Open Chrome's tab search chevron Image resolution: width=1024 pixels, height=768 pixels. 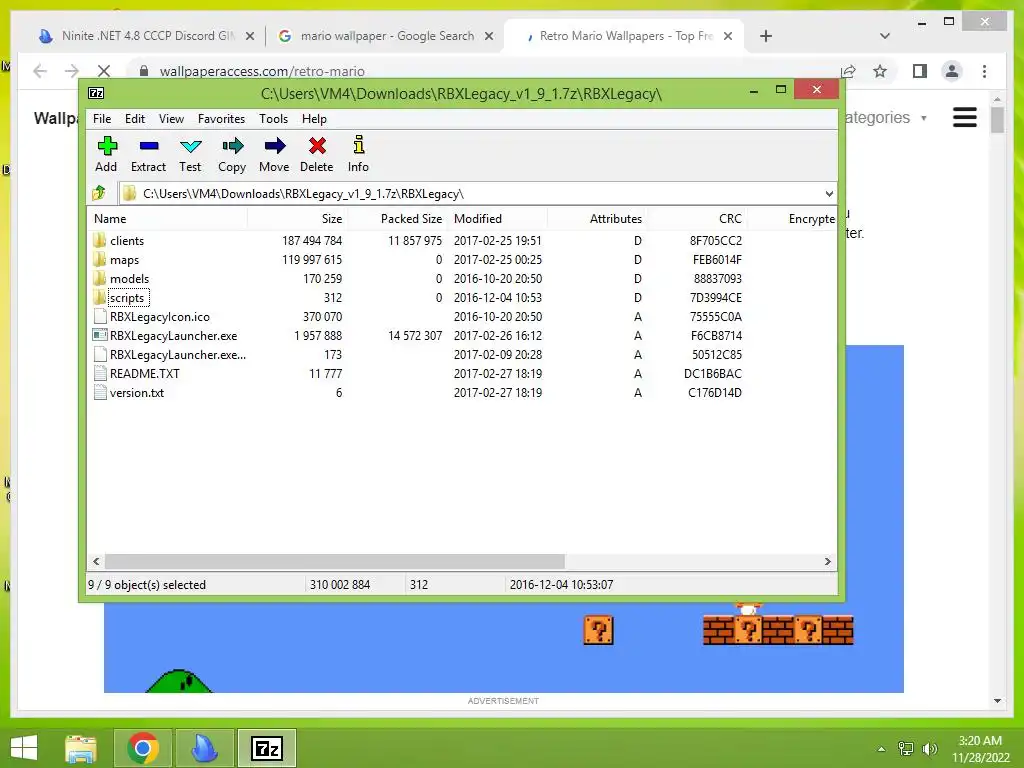pos(885,36)
